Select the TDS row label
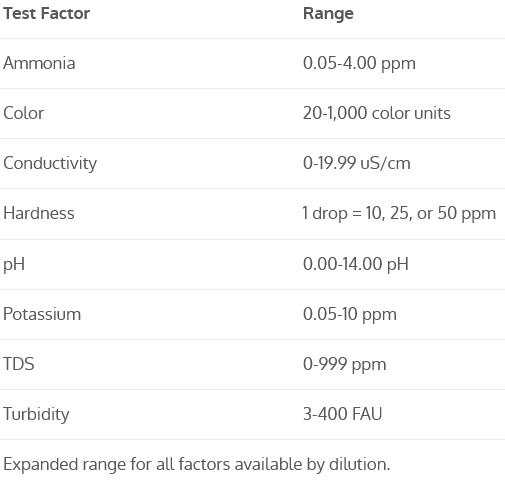The height and width of the screenshot is (480, 505). (19, 364)
